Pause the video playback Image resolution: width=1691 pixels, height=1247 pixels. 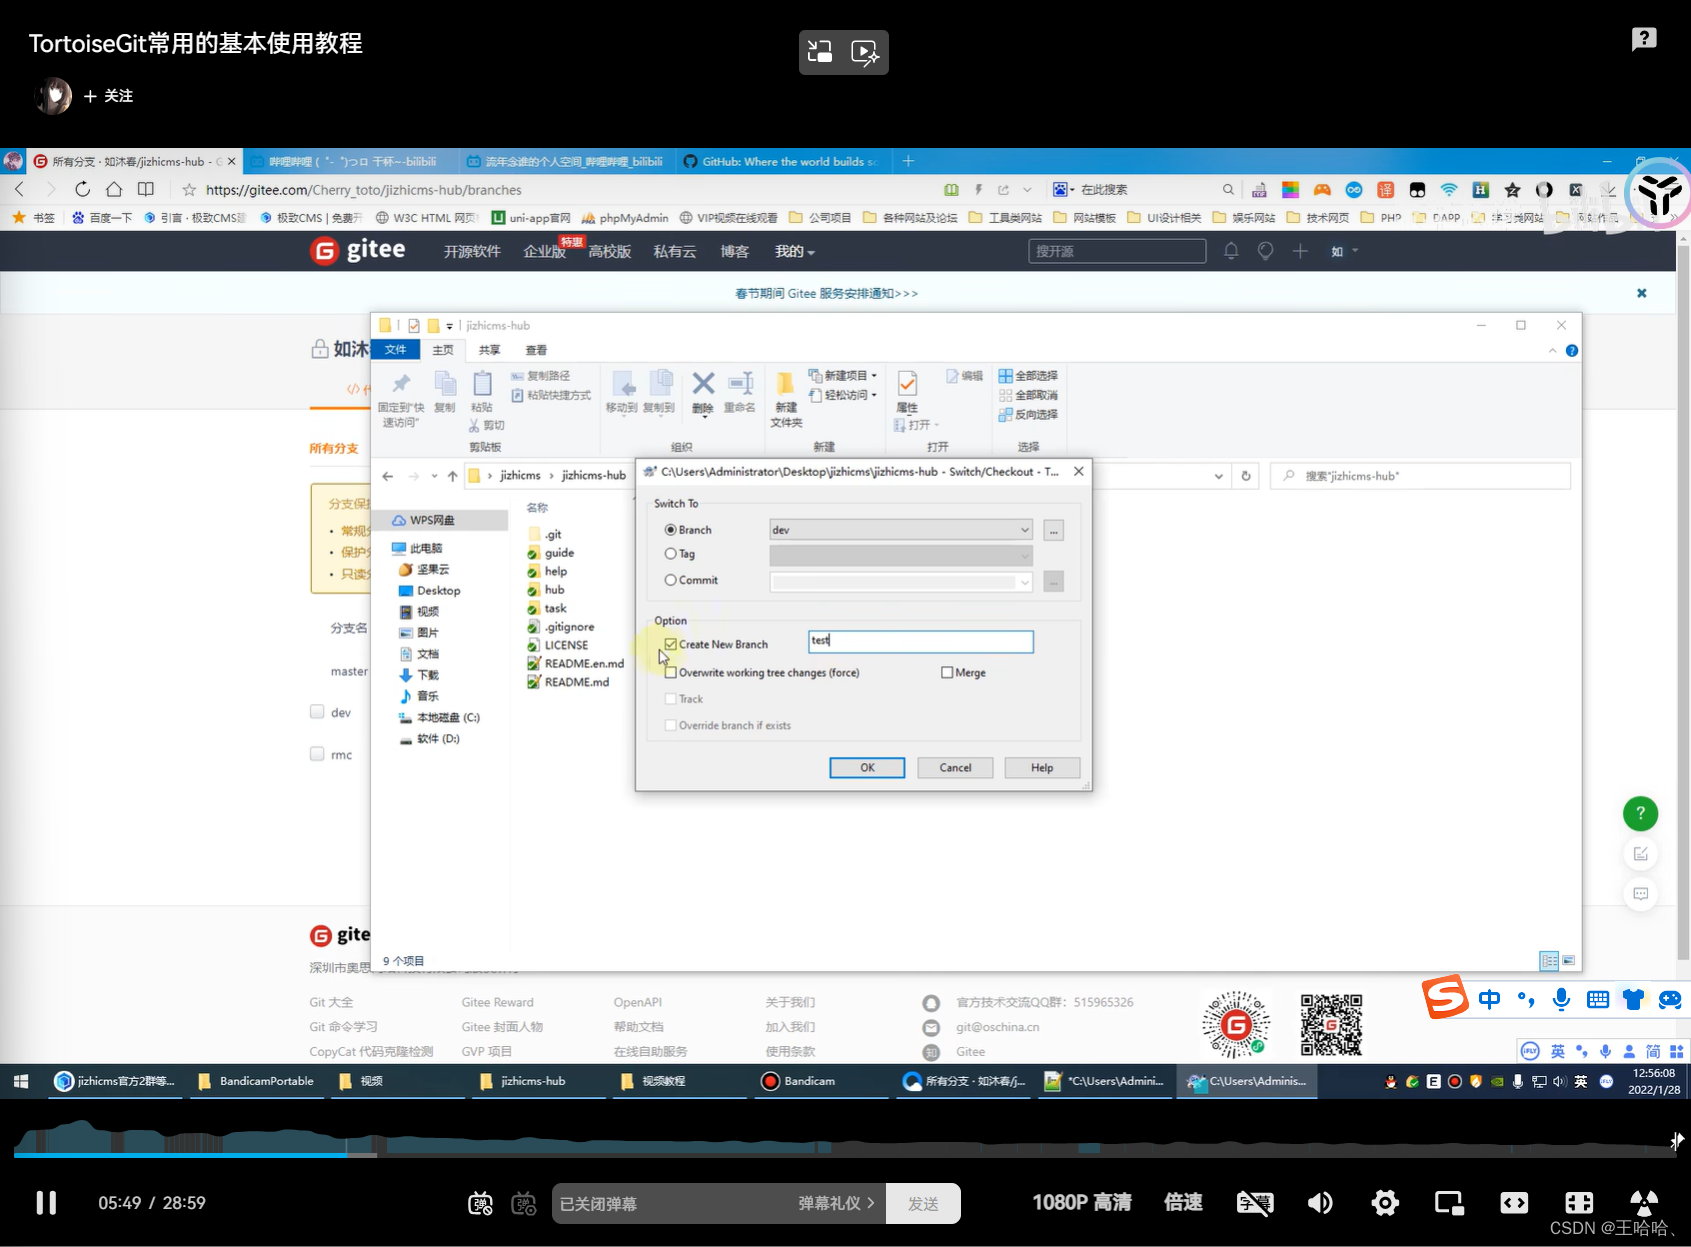pos(46,1202)
